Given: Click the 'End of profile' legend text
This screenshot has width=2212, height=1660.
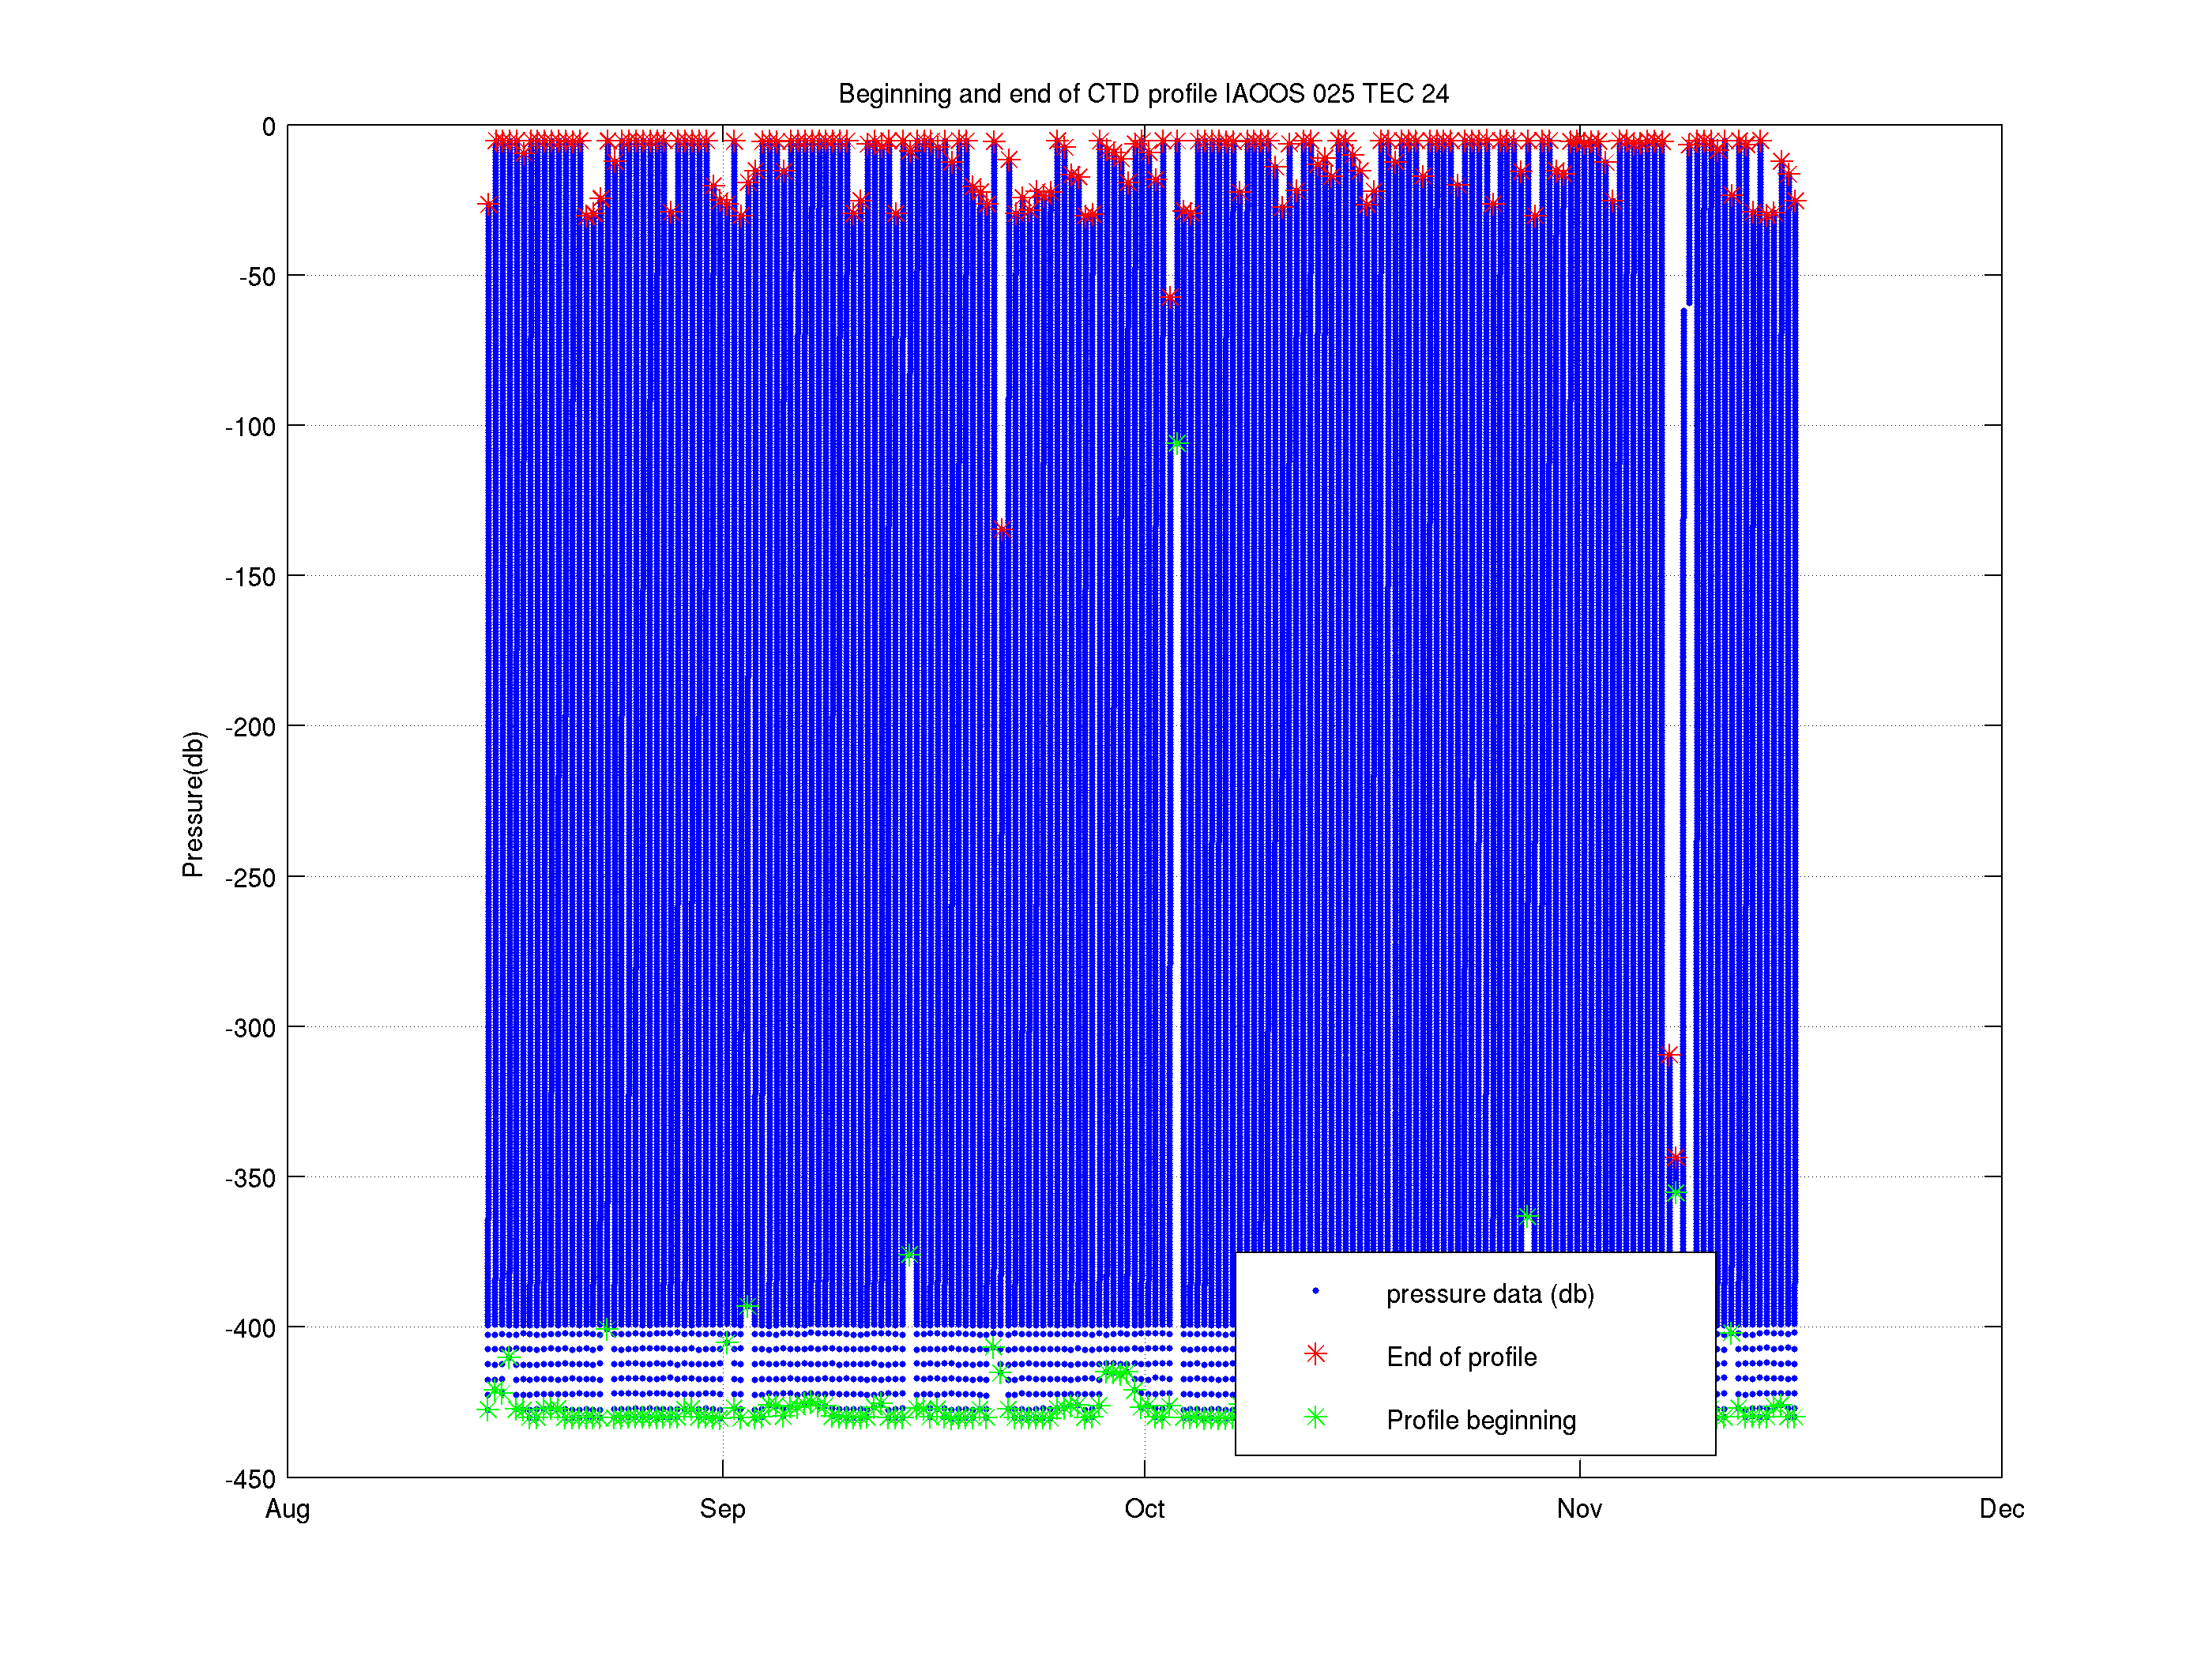Looking at the screenshot, I should pyautogui.click(x=1461, y=1357).
